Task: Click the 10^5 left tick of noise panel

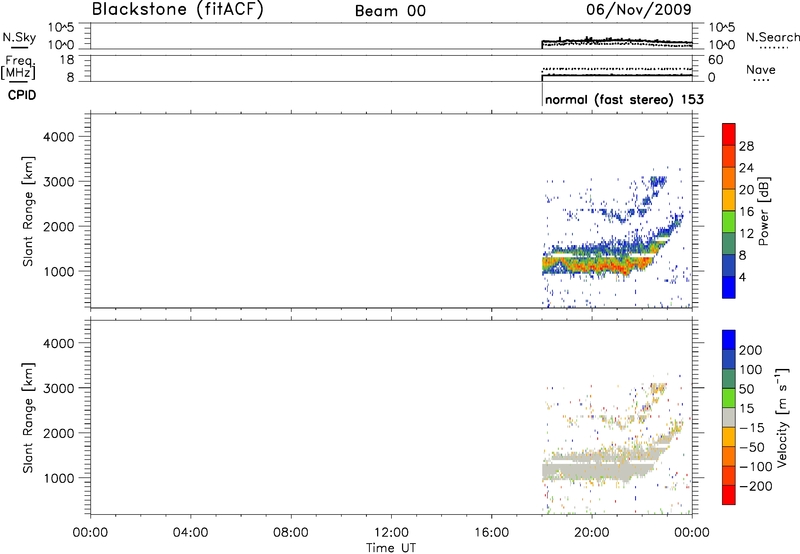Action: click(x=61, y=28)
